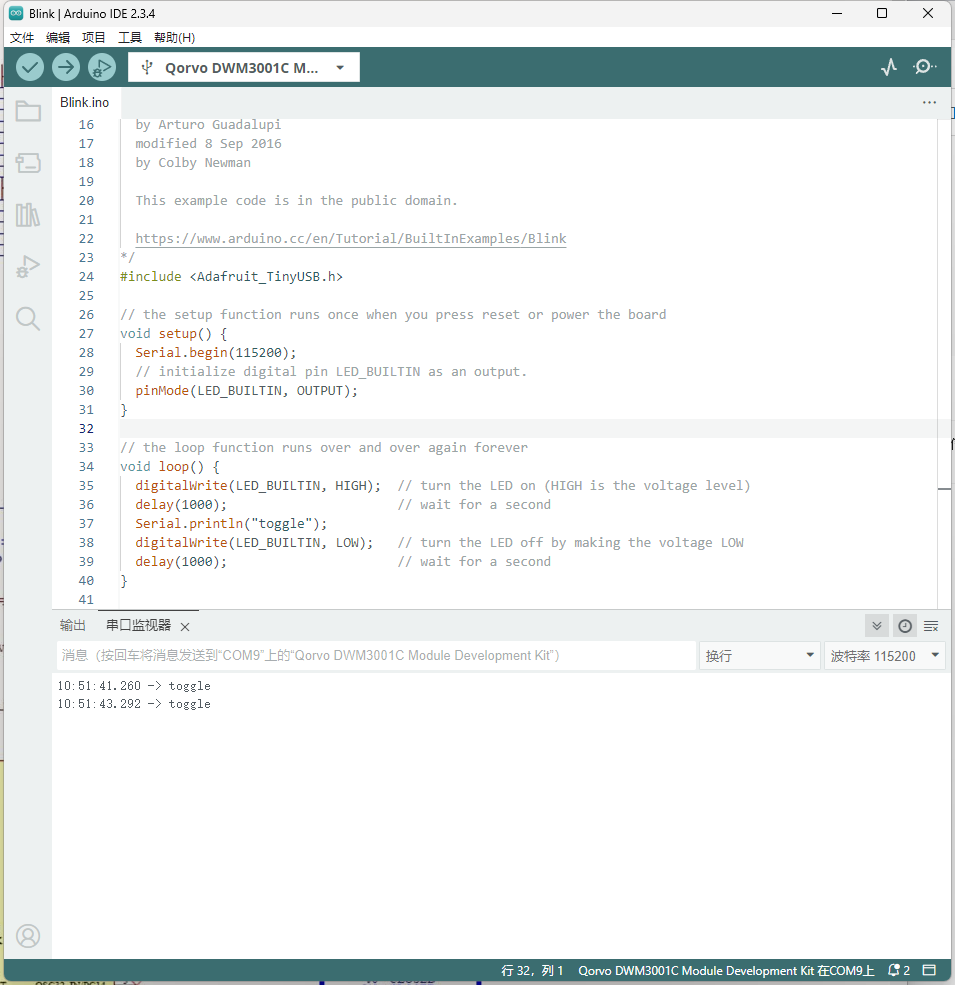The image size is (955, 985).
Task: Open the Debug sidebar panel icon
Action: [28, 267]
